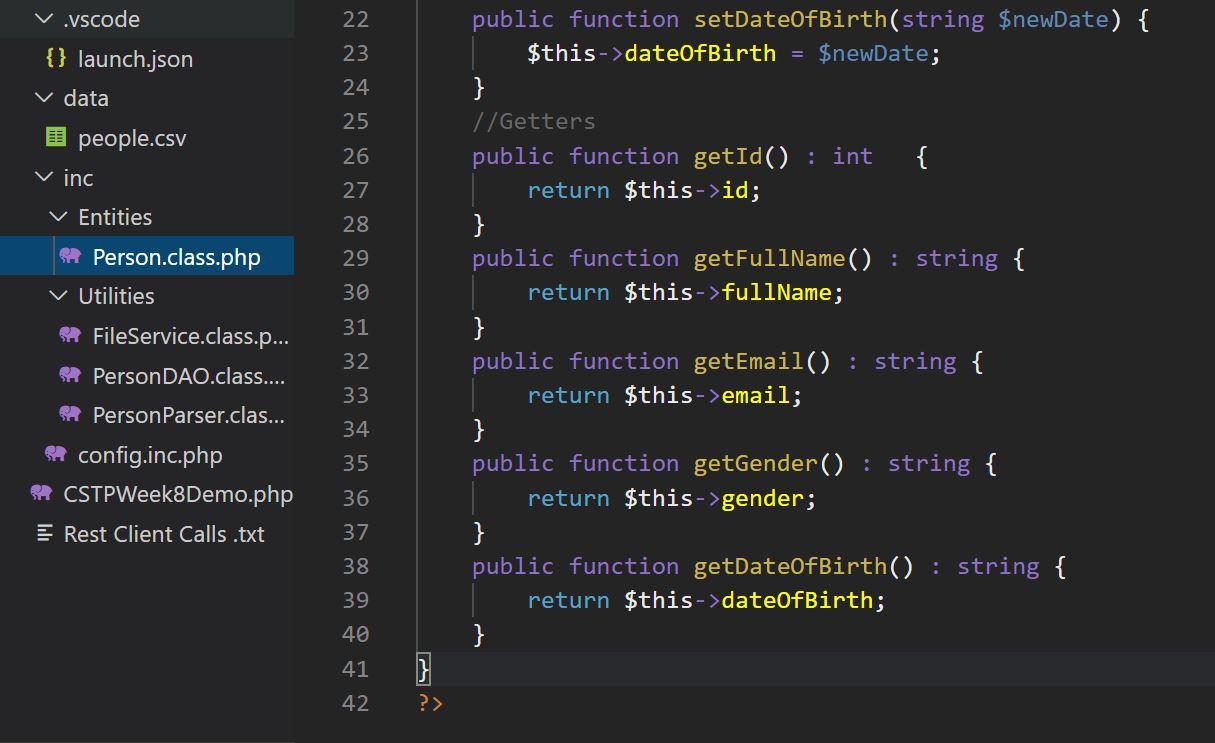Click the PHP elephant icon for Person.class.php
Viewport: 1215px width, 743px height.
[x=70, y=256]
